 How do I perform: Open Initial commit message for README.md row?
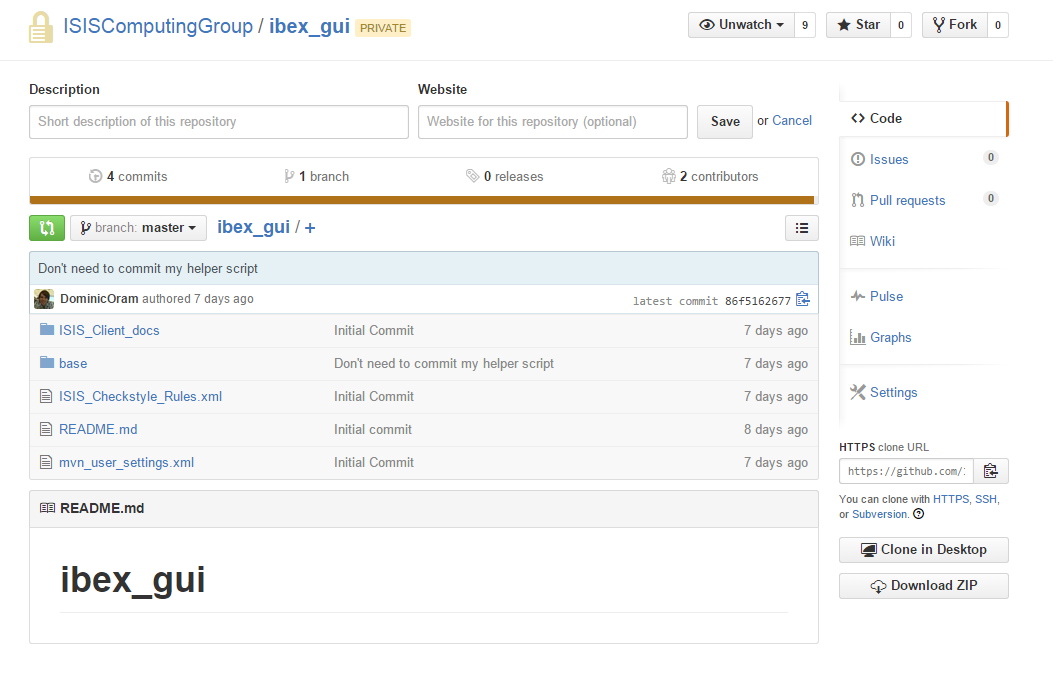tap(373, 429)
